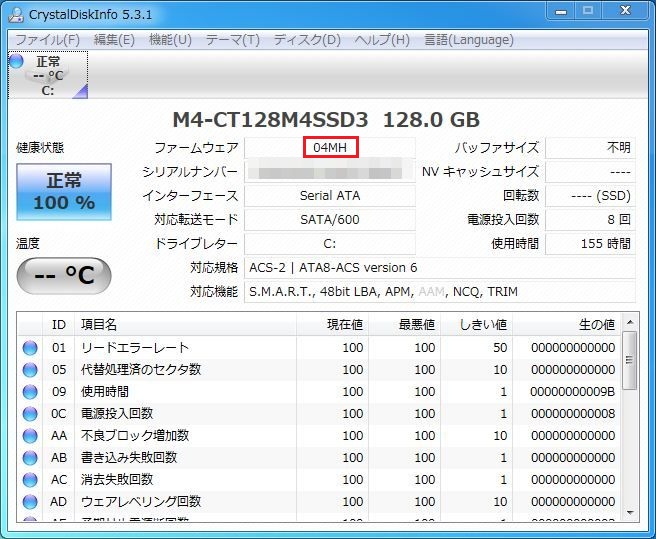Click status orb for 代替処理済のセクタ数 row
Viewport: 656px width, 539px height.
click(x=30, y=370)
